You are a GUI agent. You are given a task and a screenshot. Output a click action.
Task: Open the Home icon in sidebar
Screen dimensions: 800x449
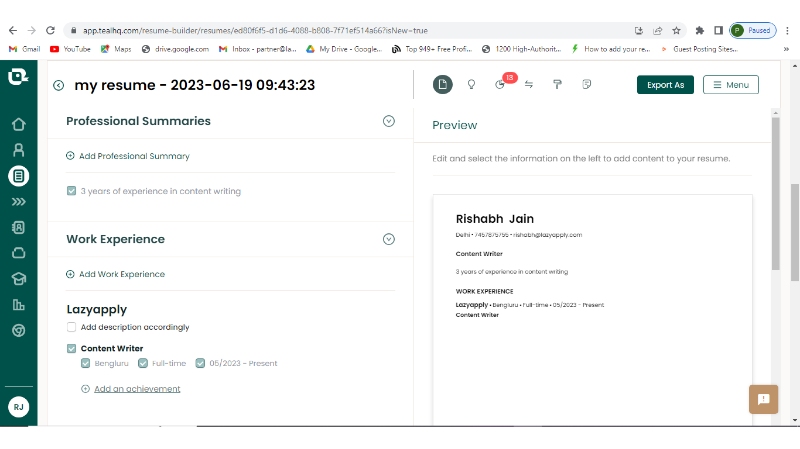point(18,125)
